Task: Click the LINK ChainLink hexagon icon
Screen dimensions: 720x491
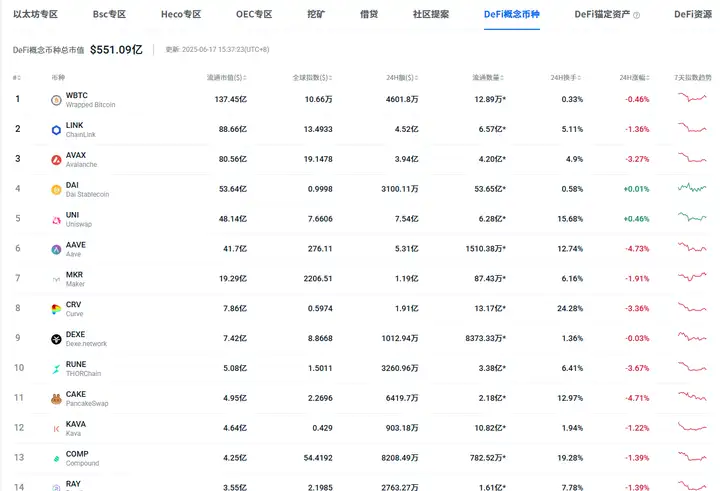Action: (56, 130)
